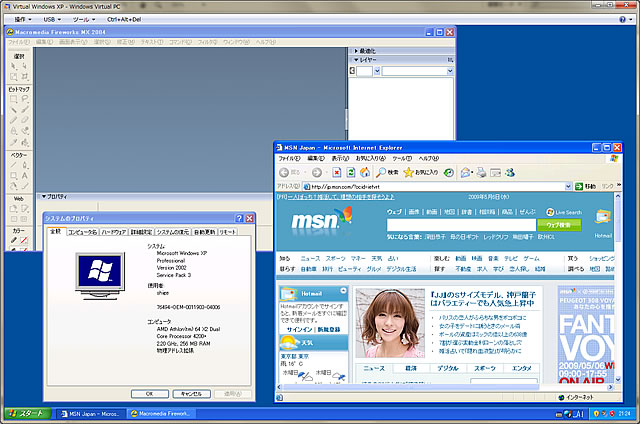
Task: Select the Blur tool in Fireworks
Action: [13, 131]
